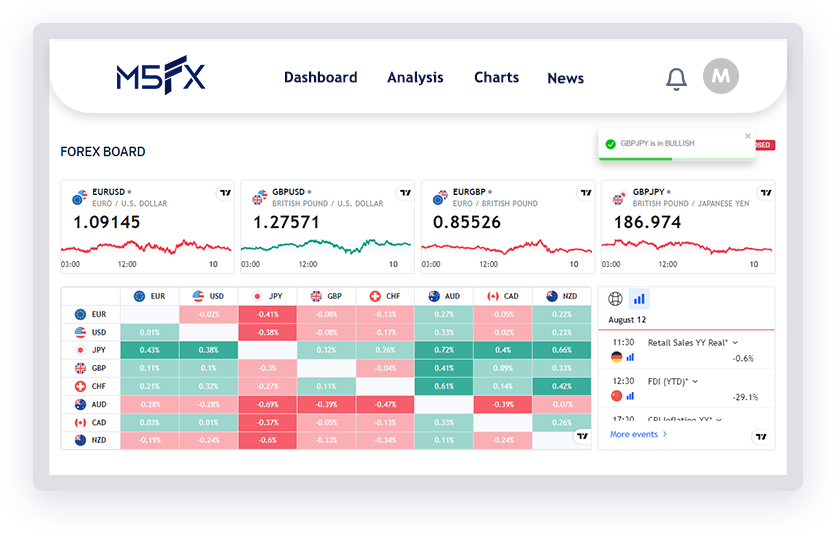Open TradingView logo on GBPUSD card
This screenshot has width=836, height=534.
(x=405, y=193)
